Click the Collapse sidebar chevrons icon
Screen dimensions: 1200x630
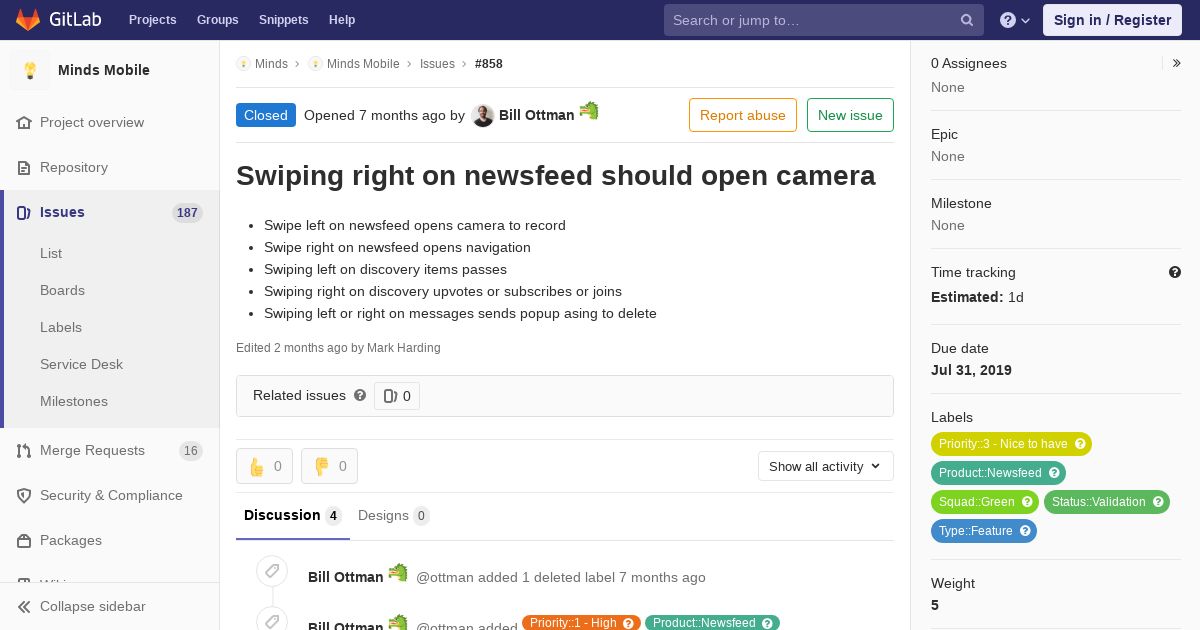tap(24, 606)
